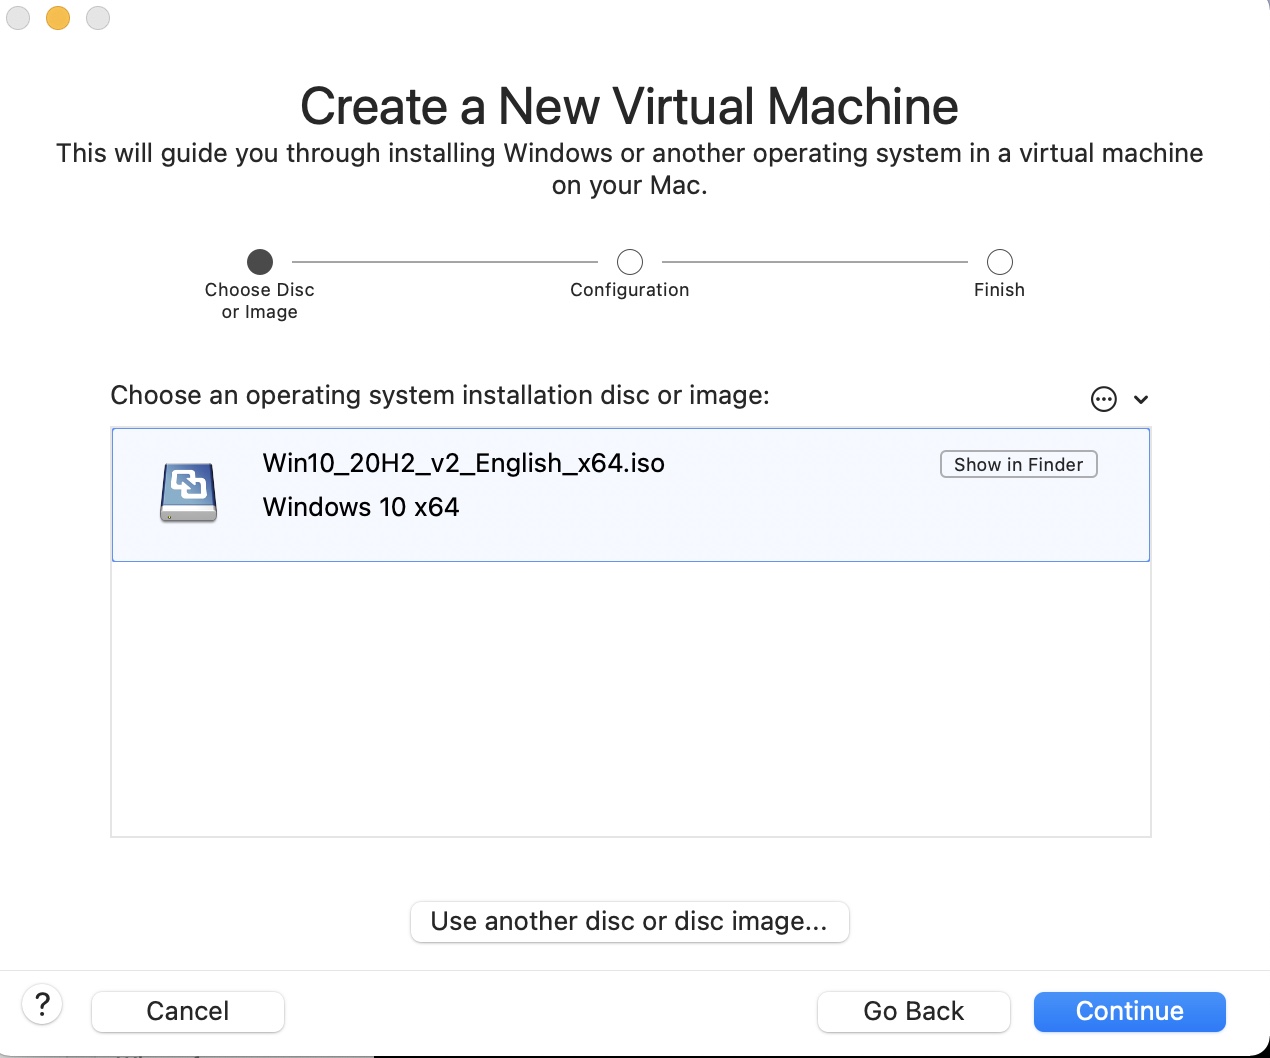1270x1058 pixels.
Task: Open the options ellipsis icon above the disc list
Action: (x=1103, y=398)
